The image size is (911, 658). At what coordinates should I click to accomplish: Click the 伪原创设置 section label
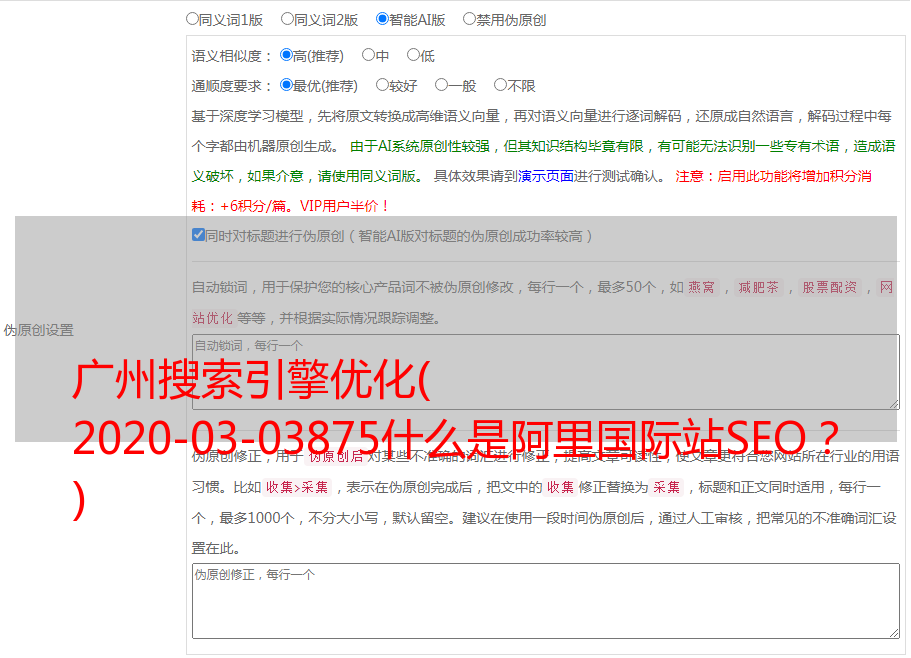pyautogui.click(x=39, y=330)
